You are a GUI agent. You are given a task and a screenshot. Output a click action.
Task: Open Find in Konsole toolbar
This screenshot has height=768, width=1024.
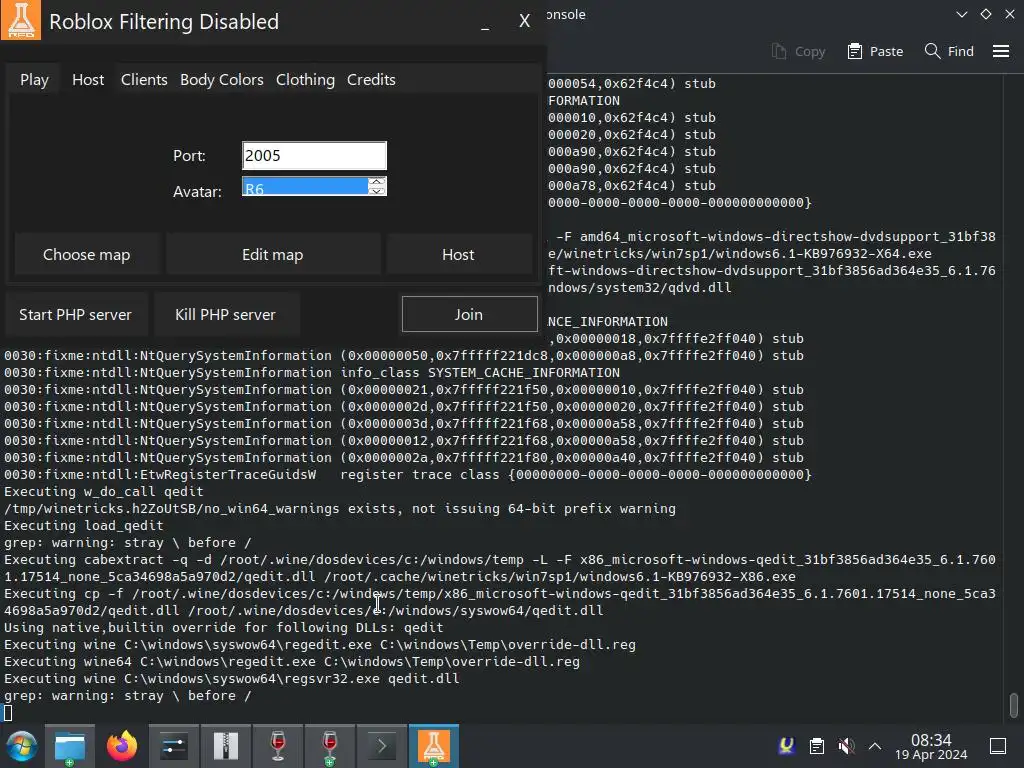click(x=950, y=52)
